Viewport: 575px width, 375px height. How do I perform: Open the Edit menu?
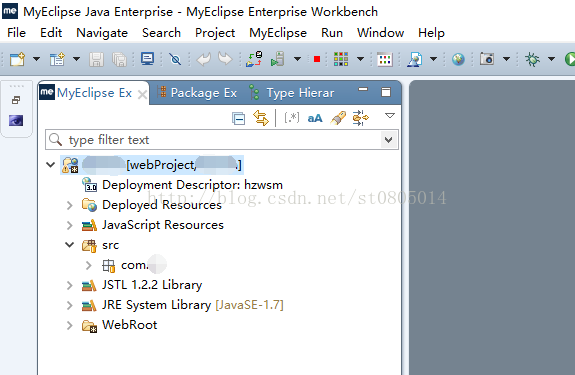51,33
